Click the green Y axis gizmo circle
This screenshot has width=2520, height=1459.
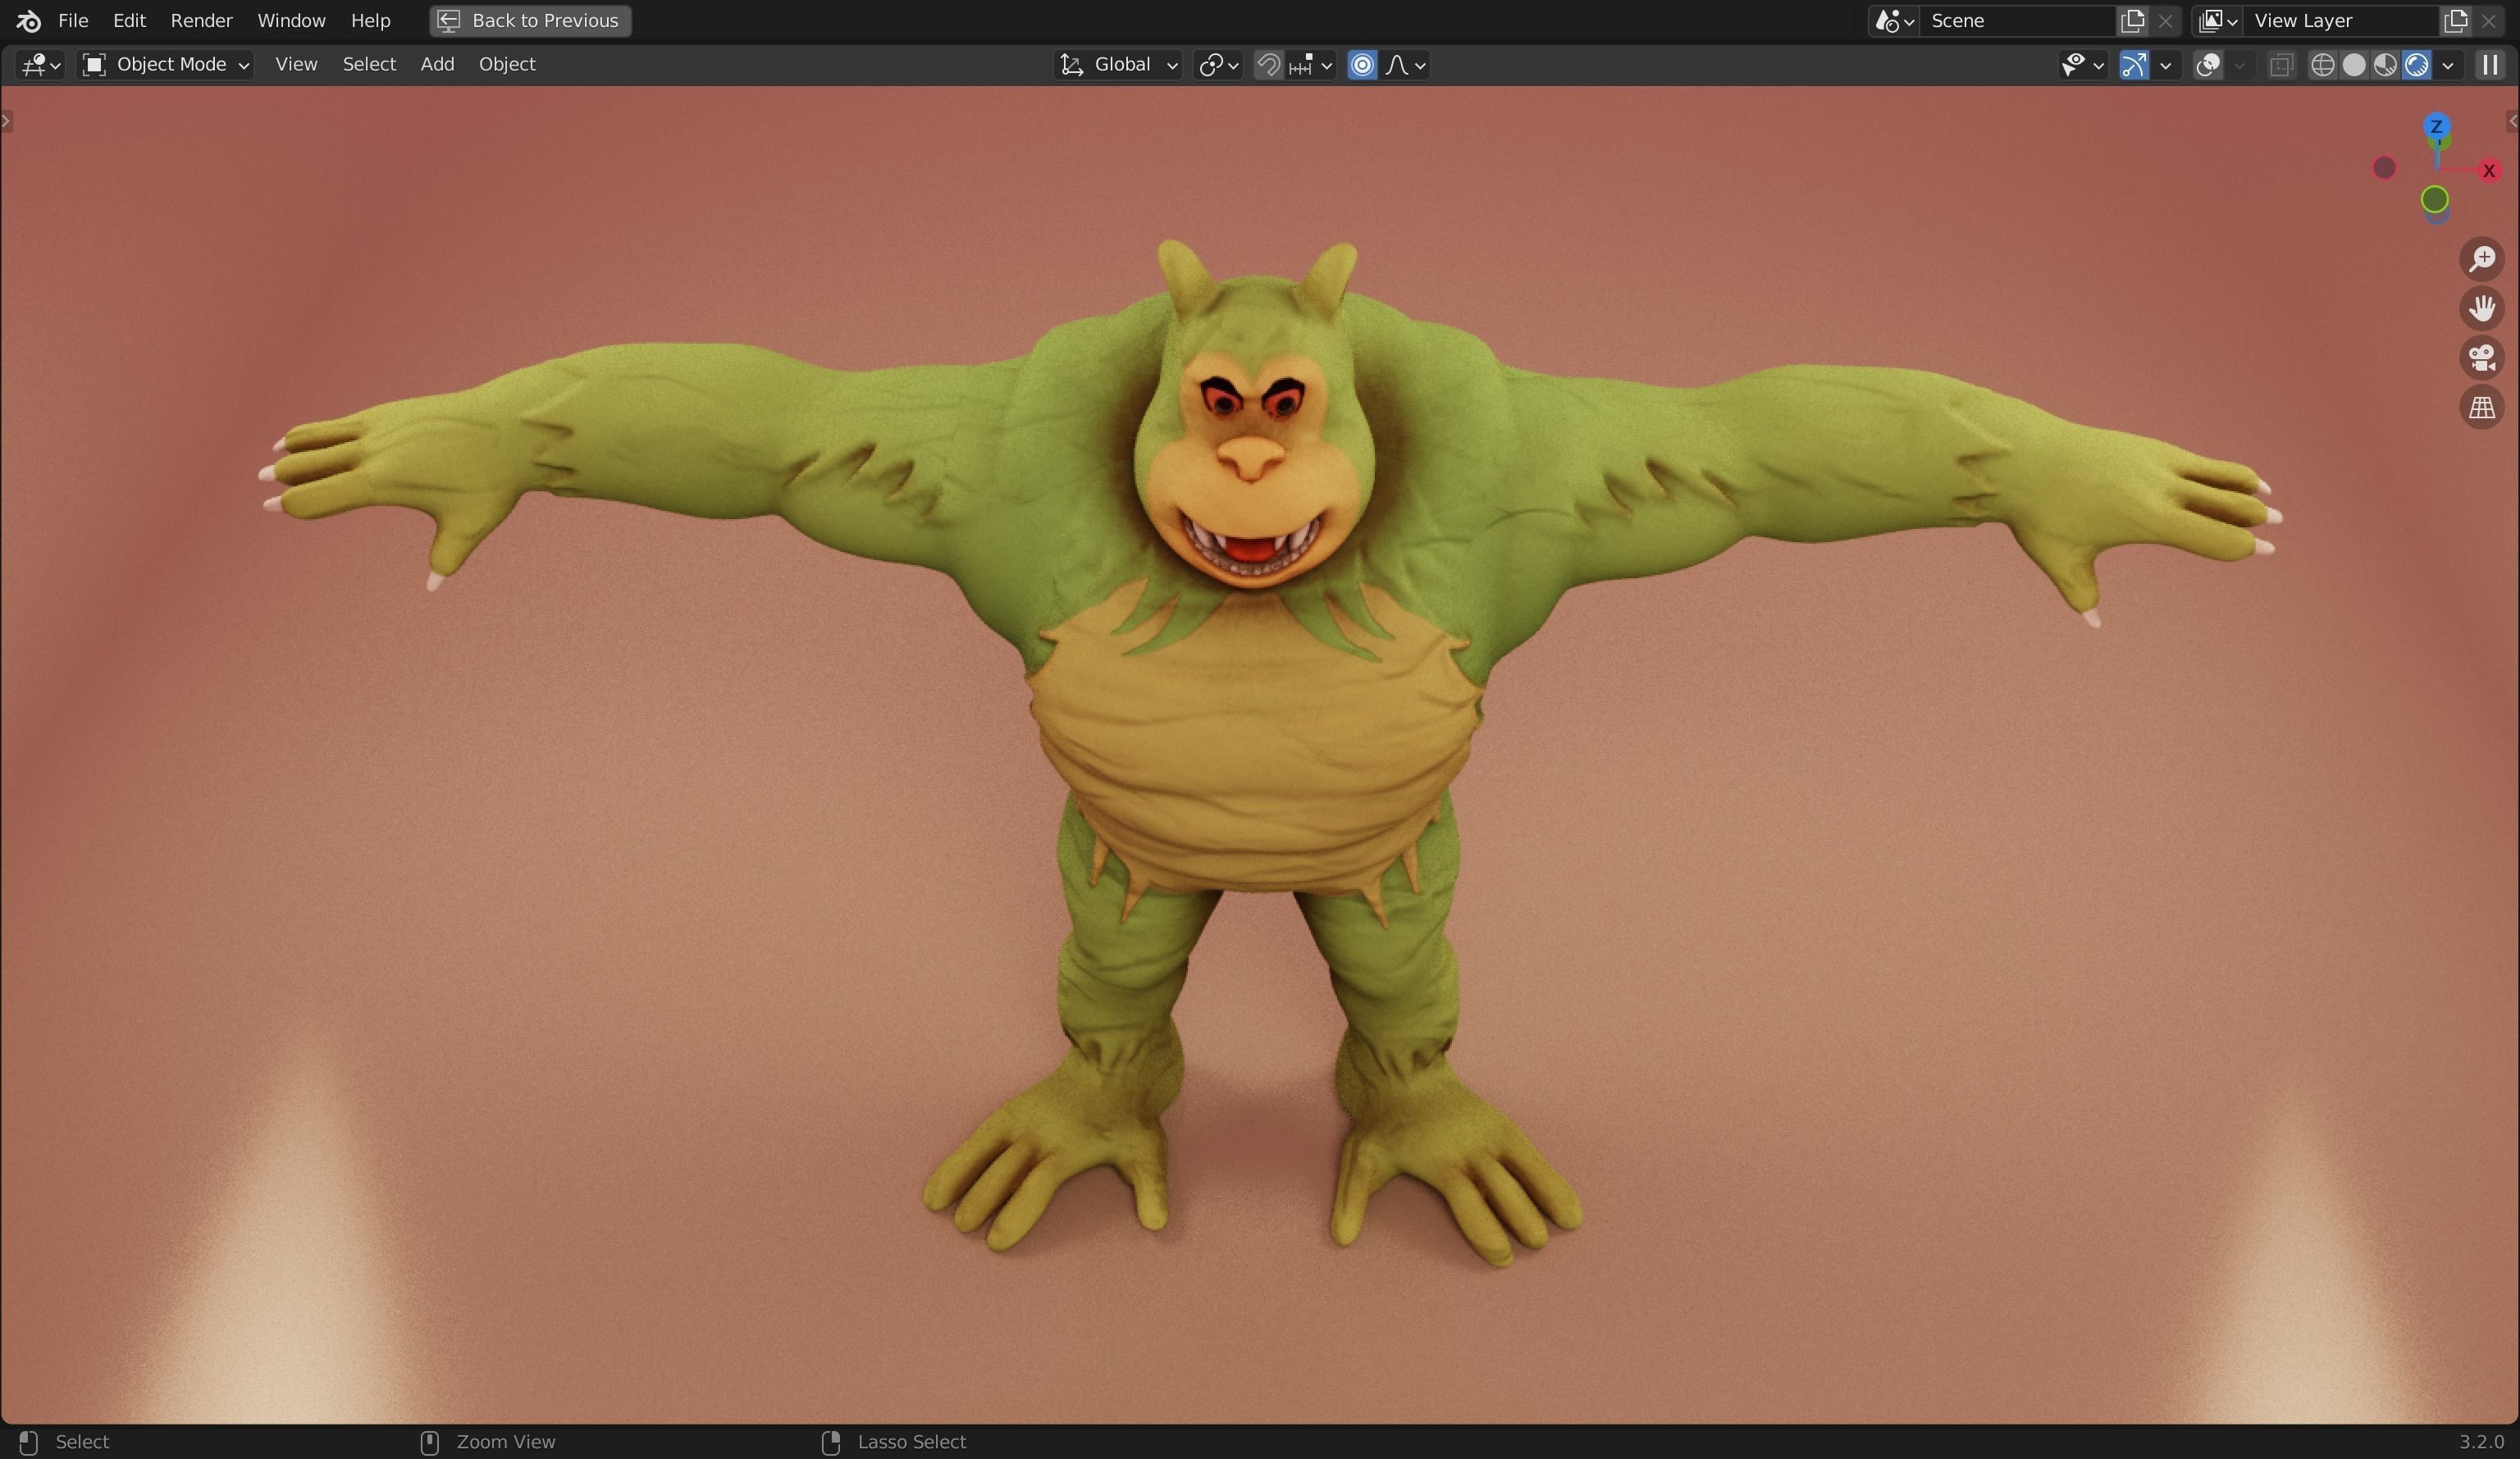pos(2435,200)
